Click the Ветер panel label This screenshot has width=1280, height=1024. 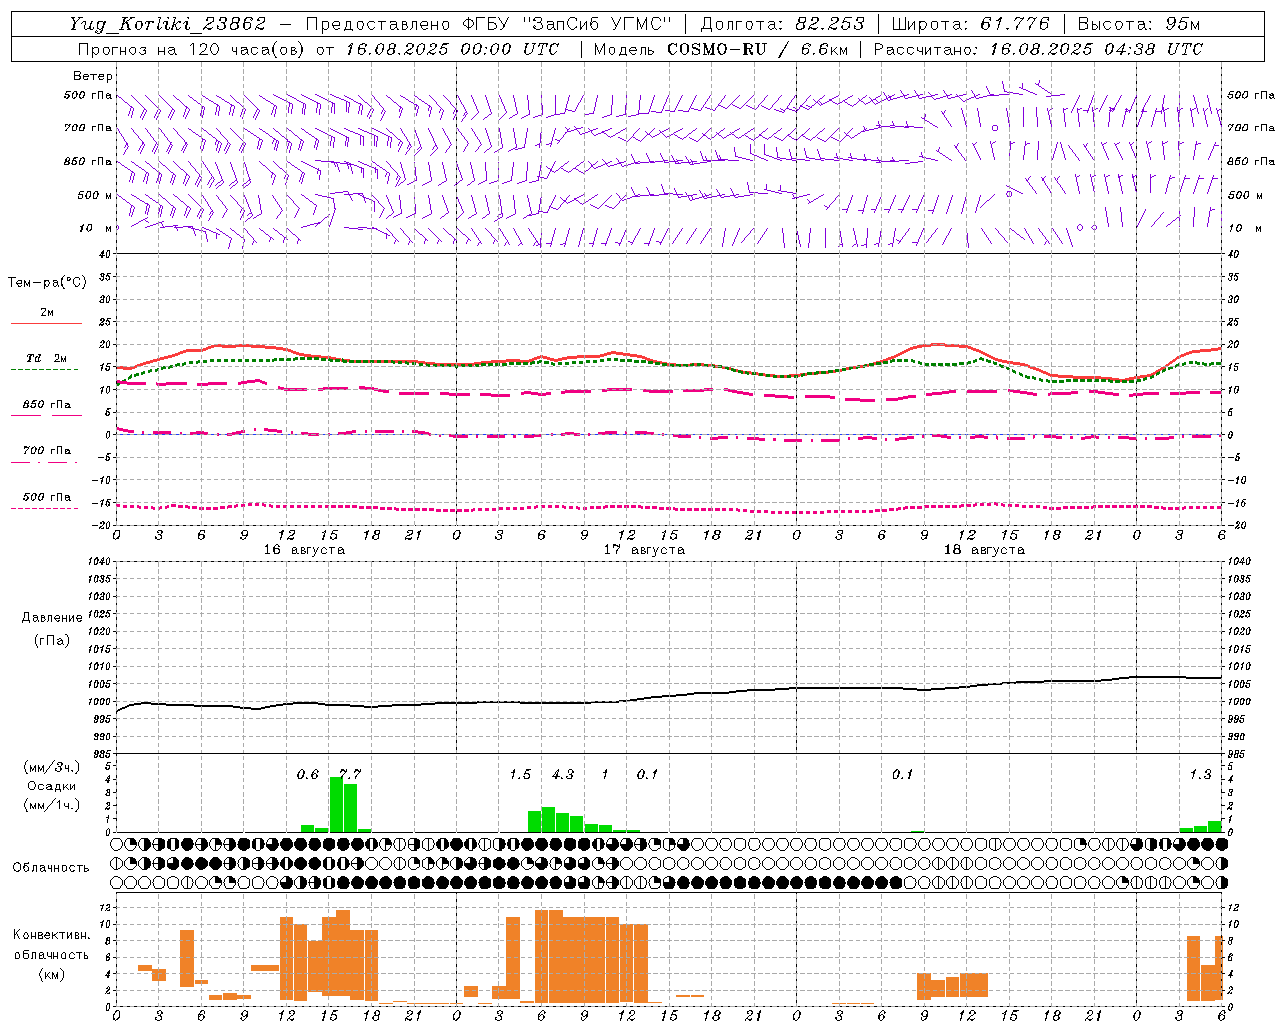pyautogui.click(x=93, y=76)
